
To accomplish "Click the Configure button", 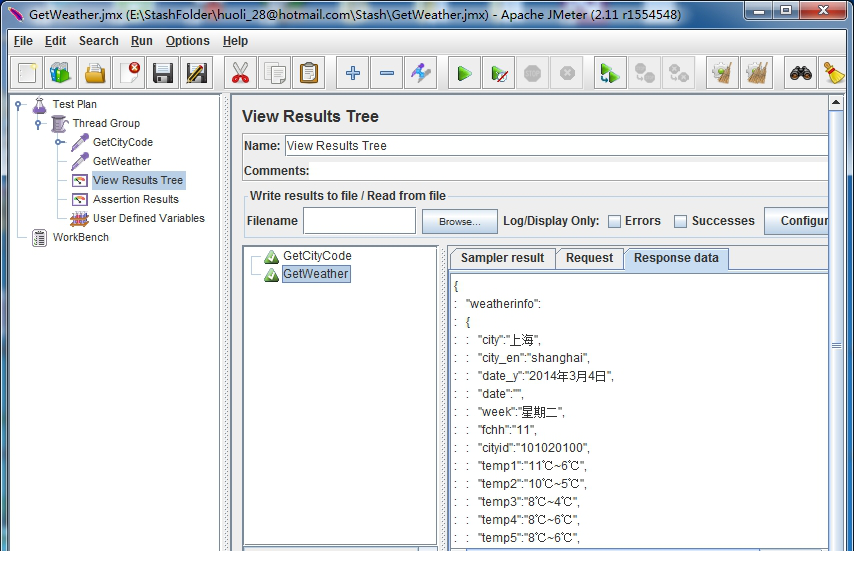I will [796, 221].
